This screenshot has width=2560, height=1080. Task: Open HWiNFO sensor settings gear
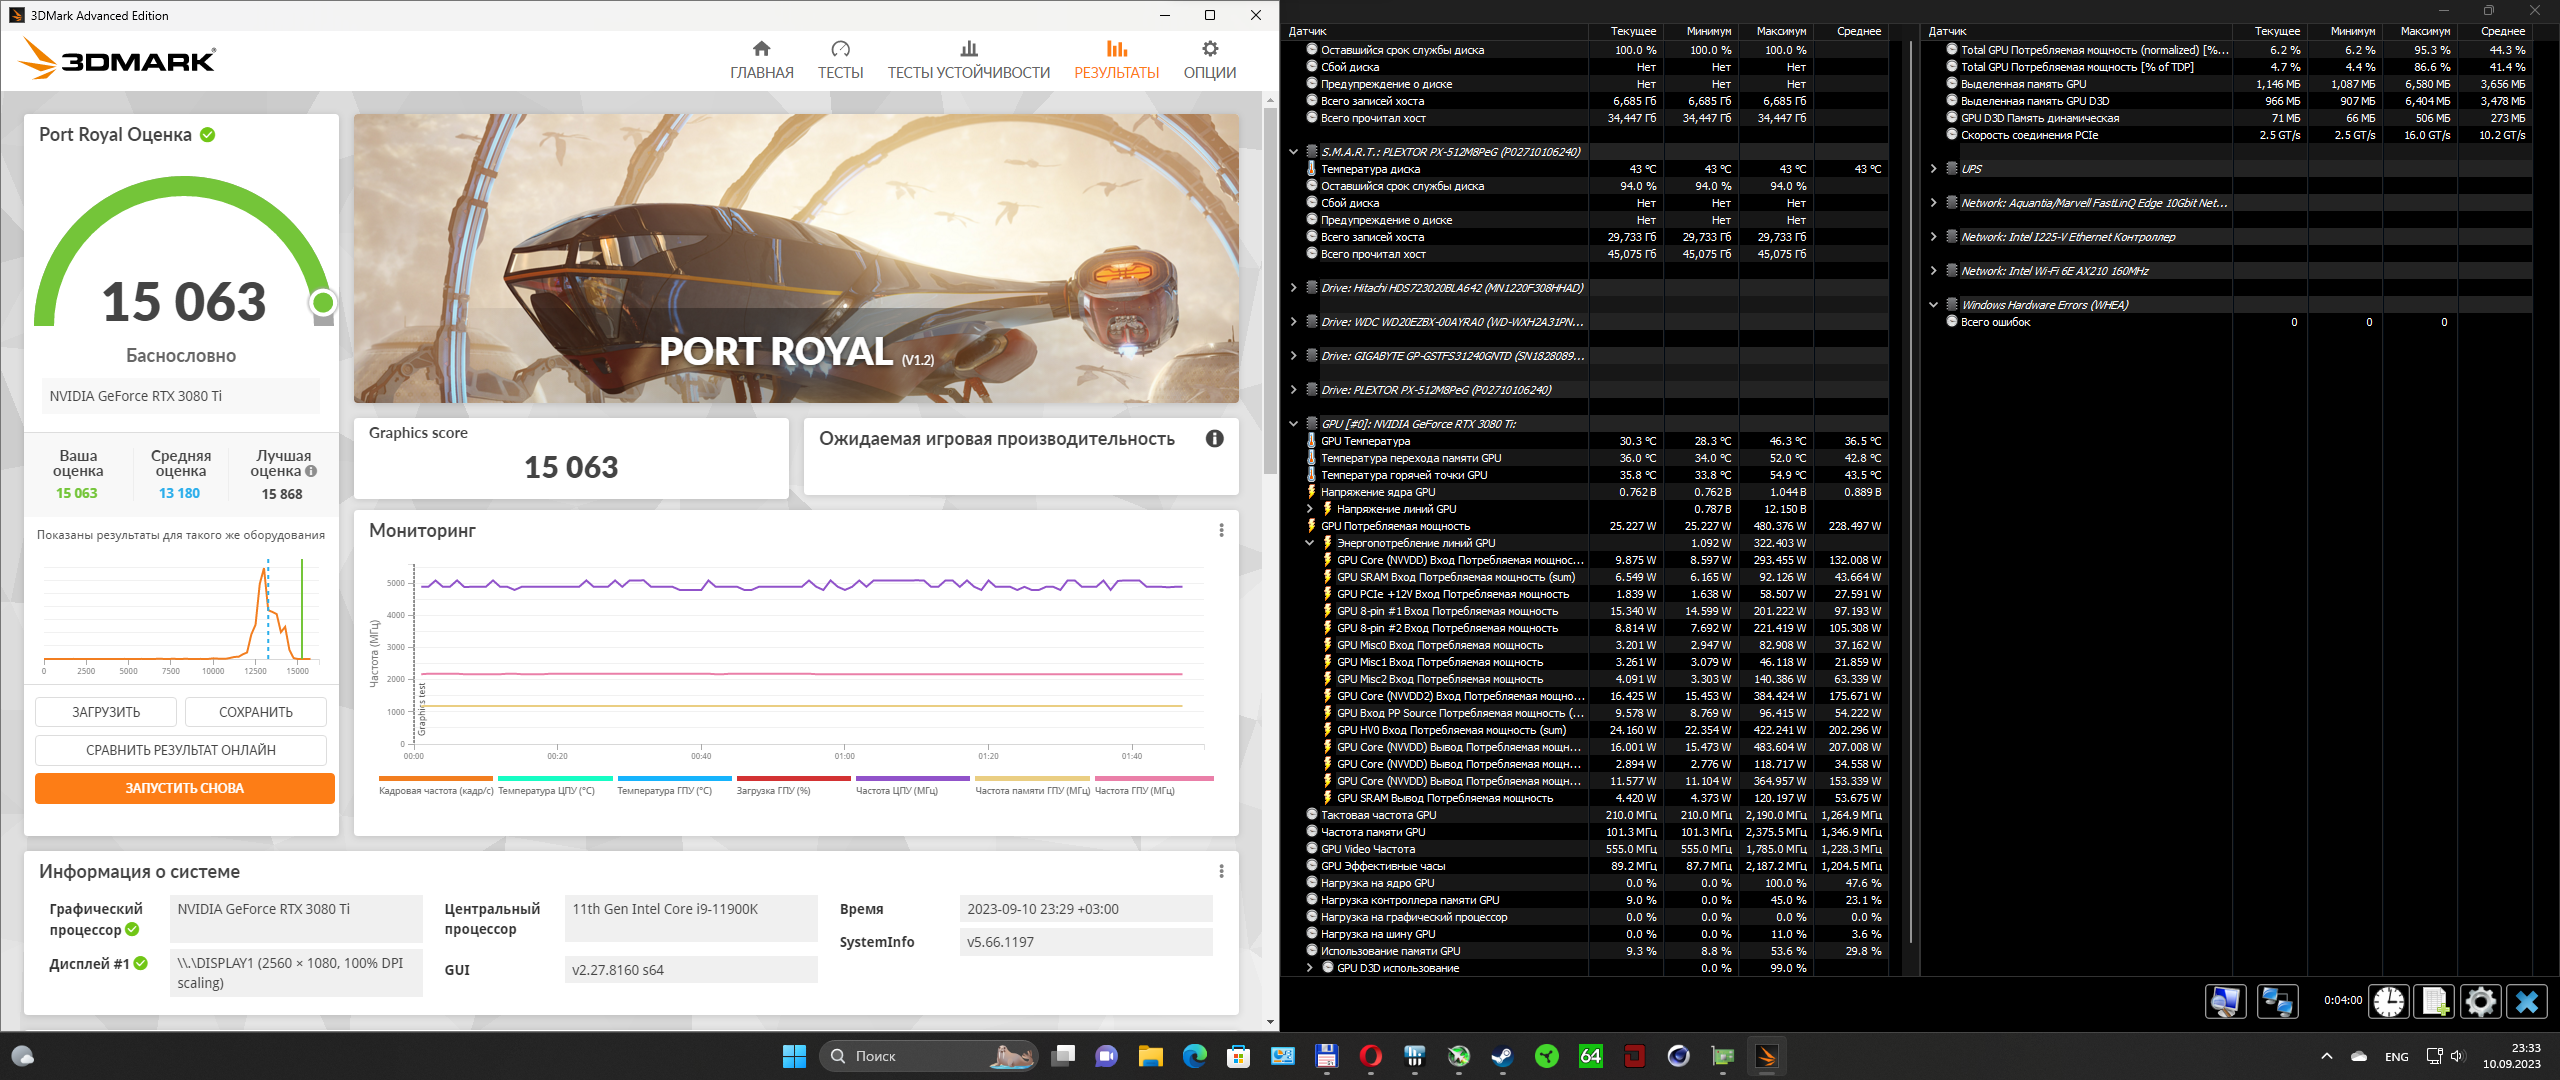(2480, 1001)
